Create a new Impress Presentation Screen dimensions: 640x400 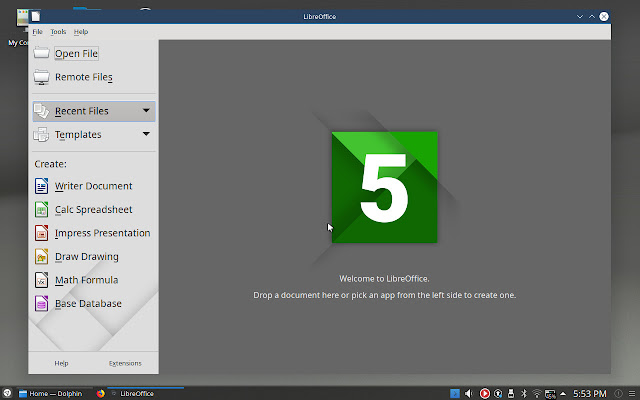coord(102,233)
